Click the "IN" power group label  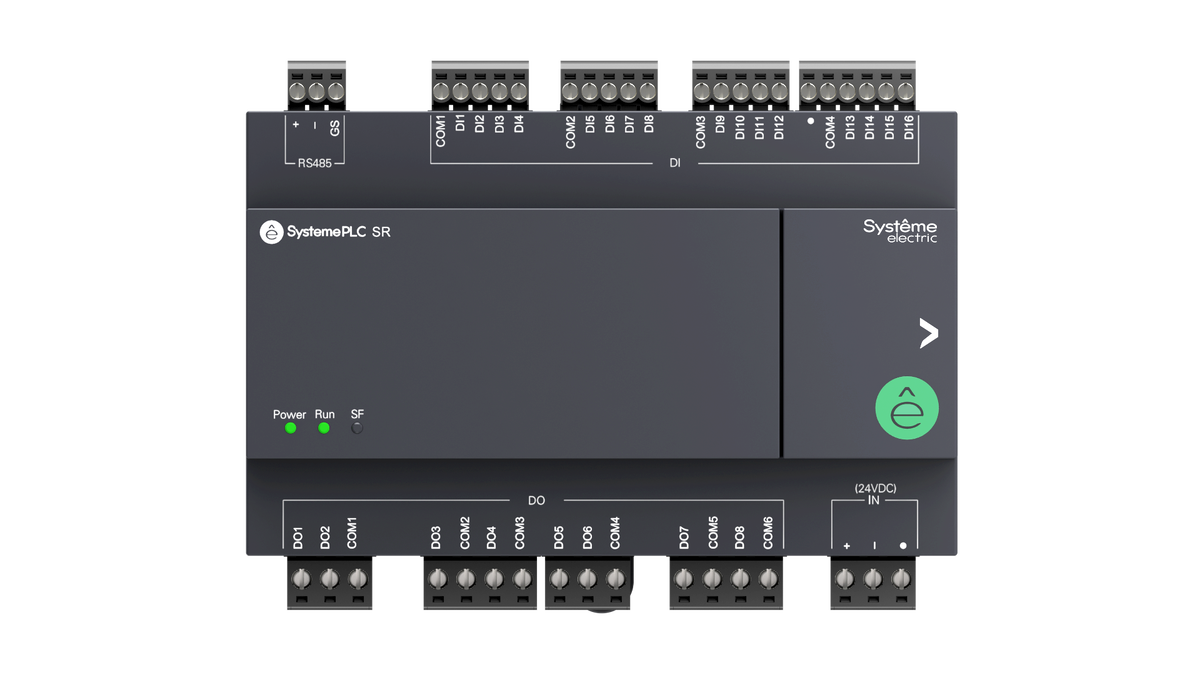tap(874, 500)
